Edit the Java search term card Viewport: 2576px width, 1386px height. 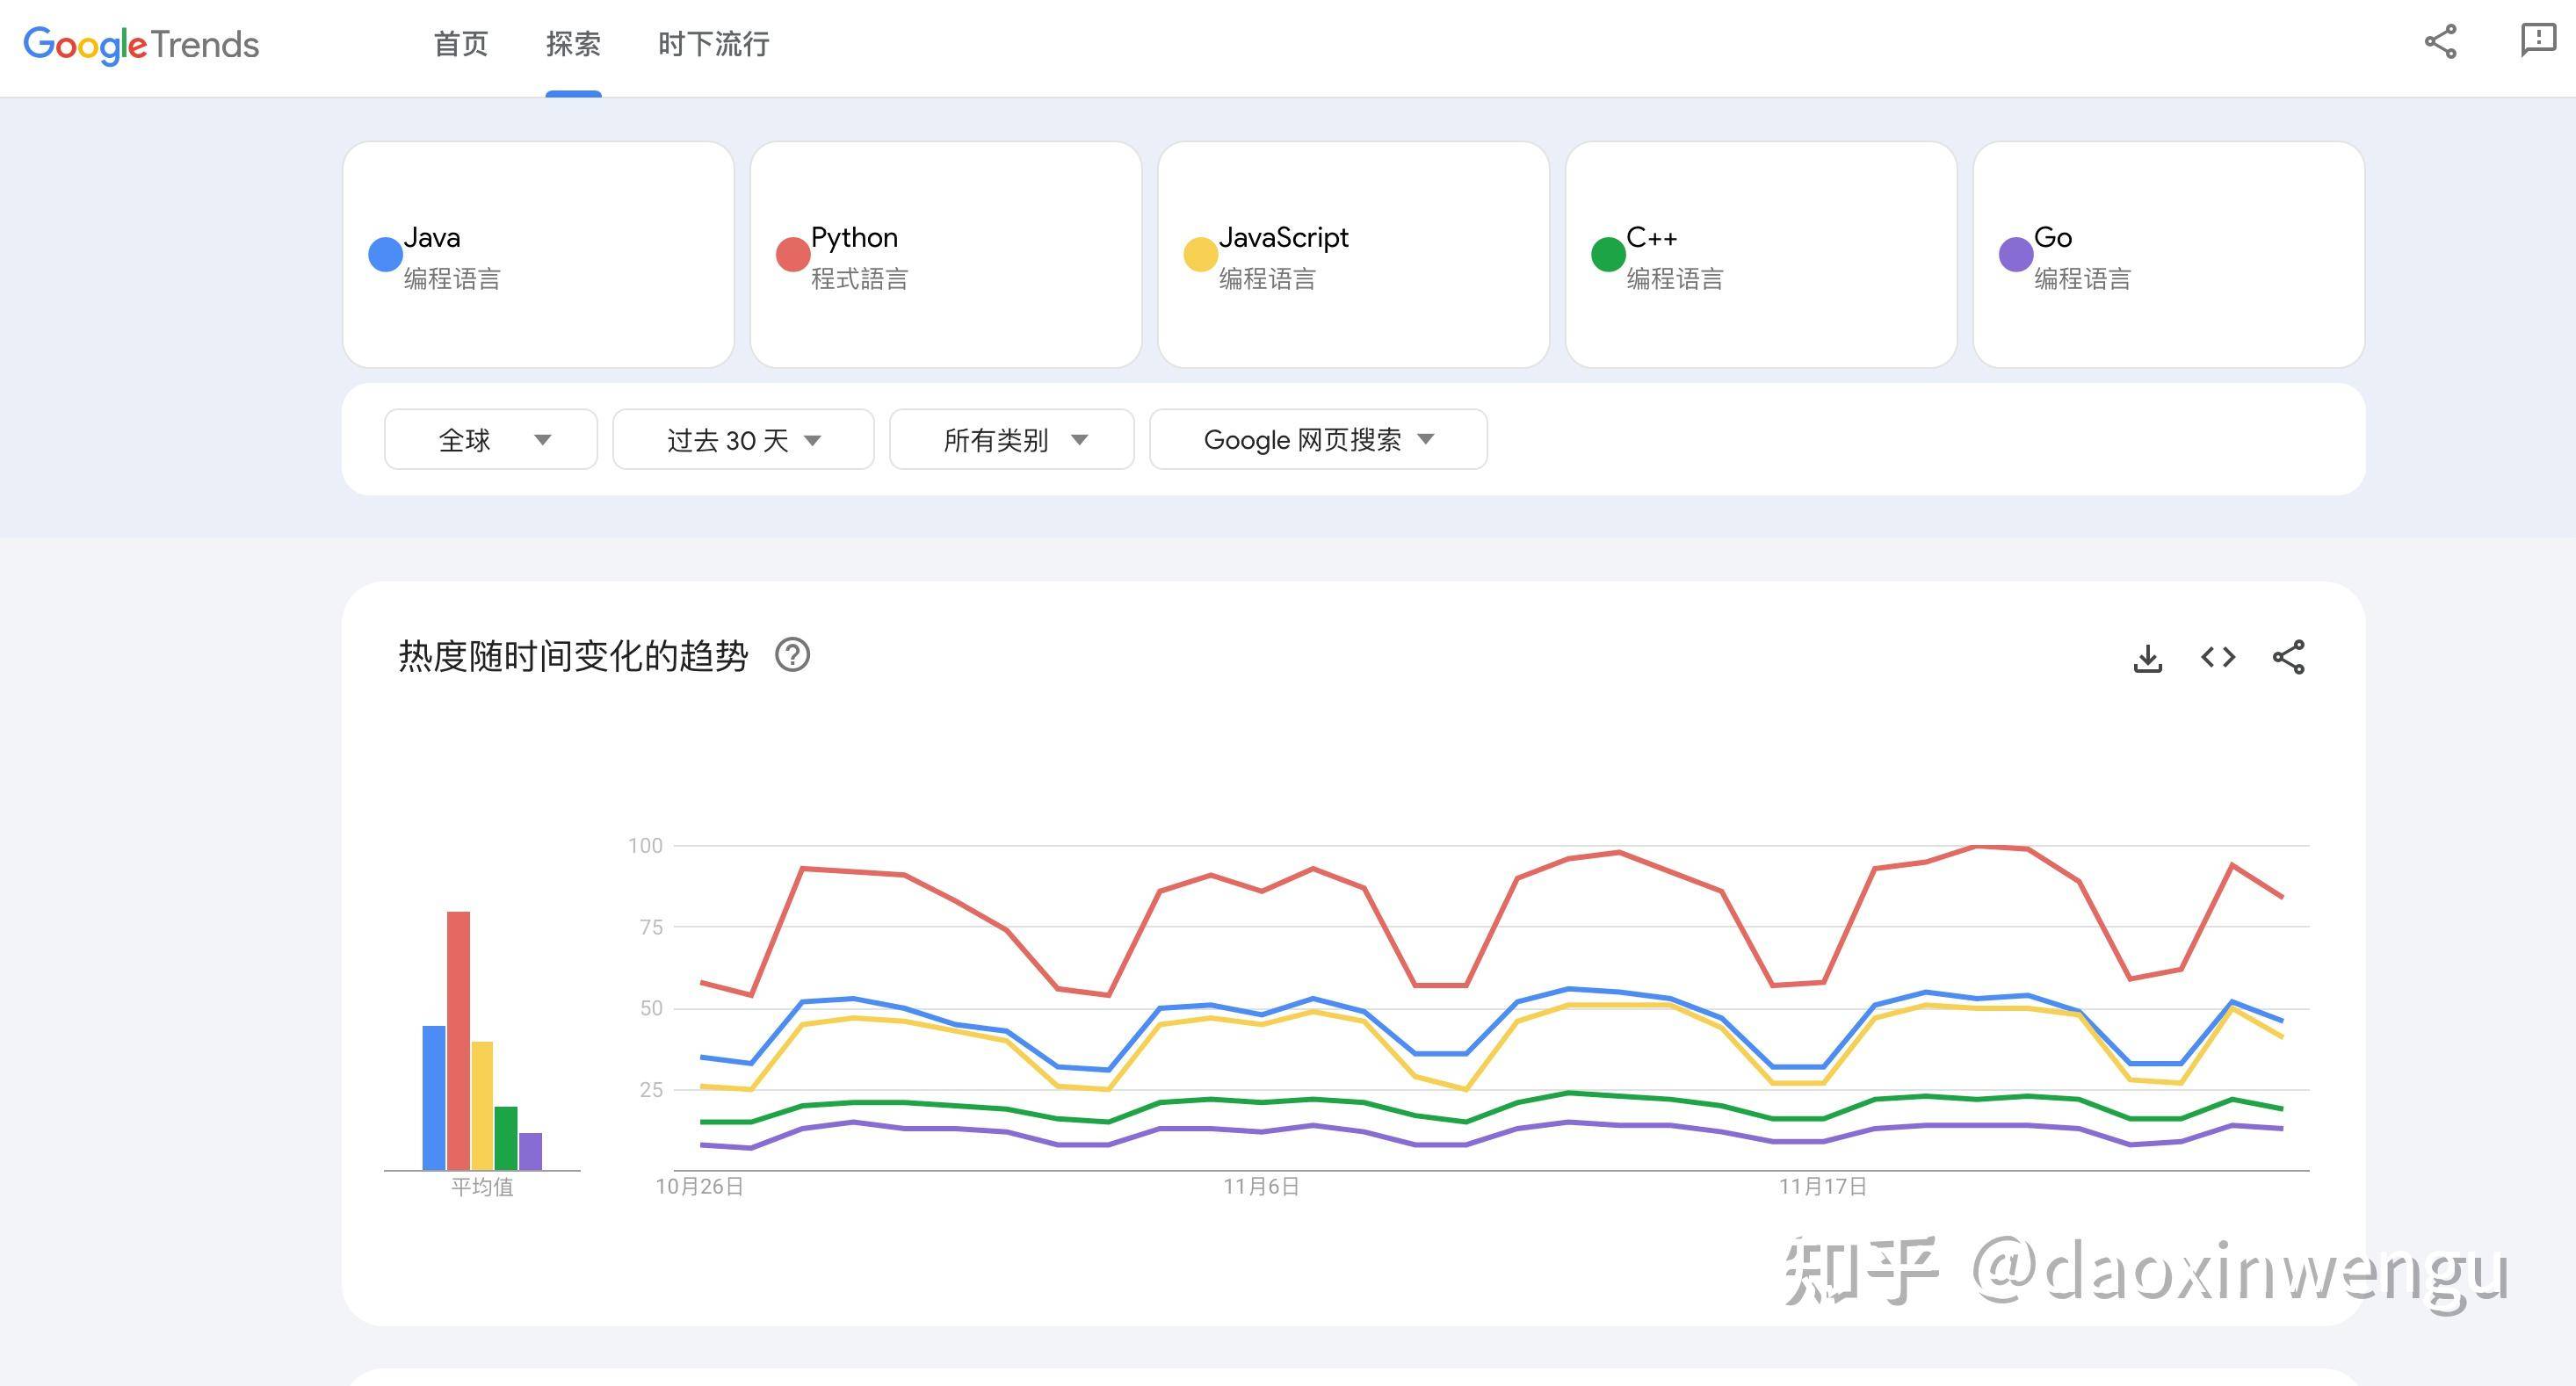[x=538, y=254]
